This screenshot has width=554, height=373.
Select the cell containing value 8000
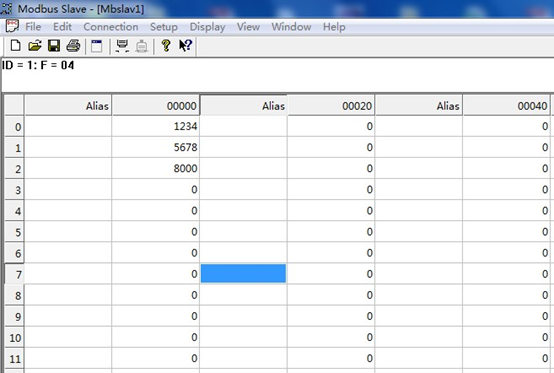pos(155,168)
